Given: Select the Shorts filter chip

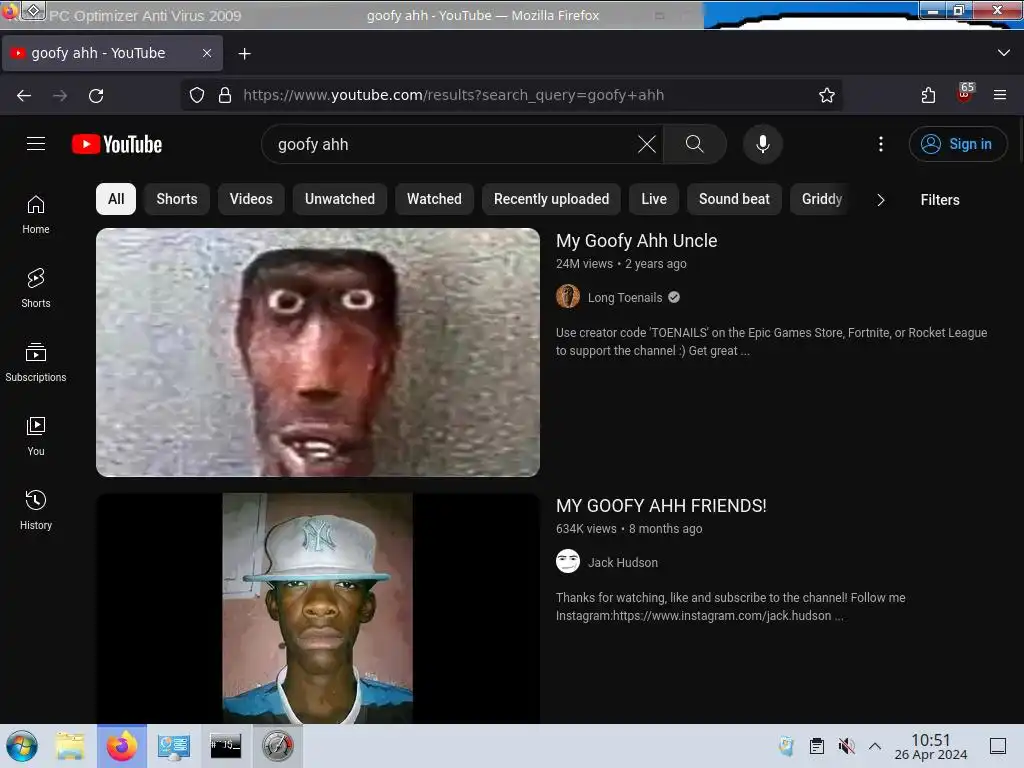Looking at the screenshot, I should point(176,199).
